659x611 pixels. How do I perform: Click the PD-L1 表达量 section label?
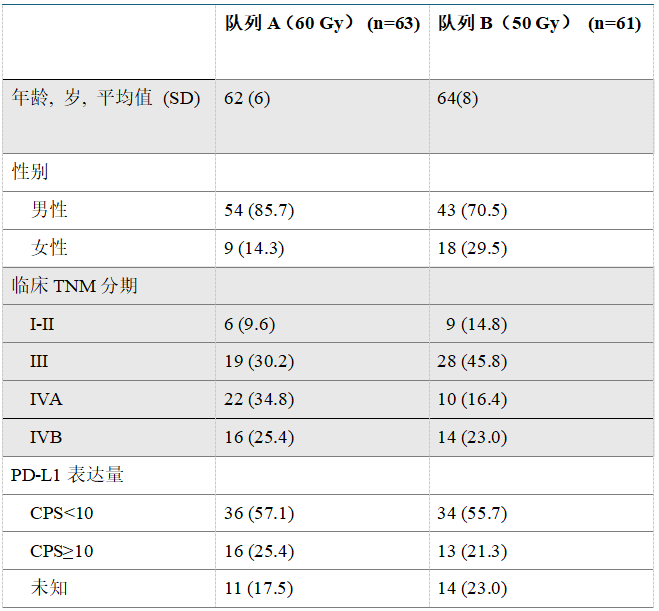[67, 475]
